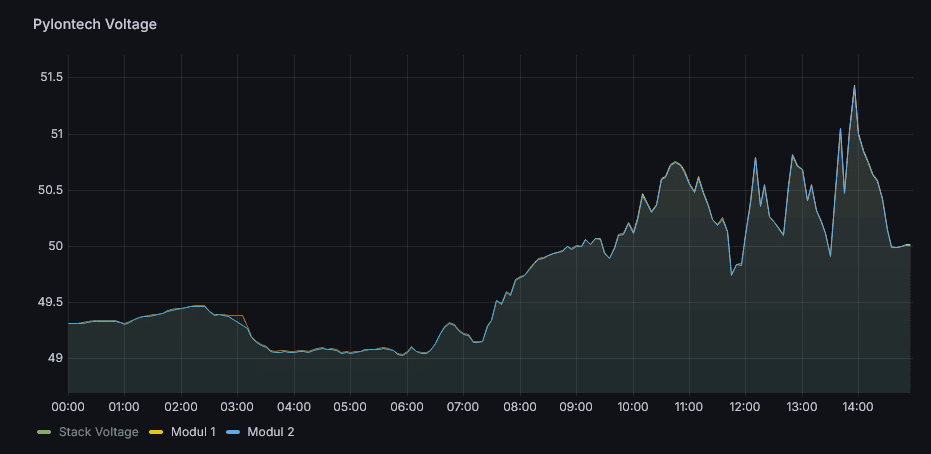Click the 14:00 time axis label
Viewport: 931px width, 454px height.
click(859, 407)
